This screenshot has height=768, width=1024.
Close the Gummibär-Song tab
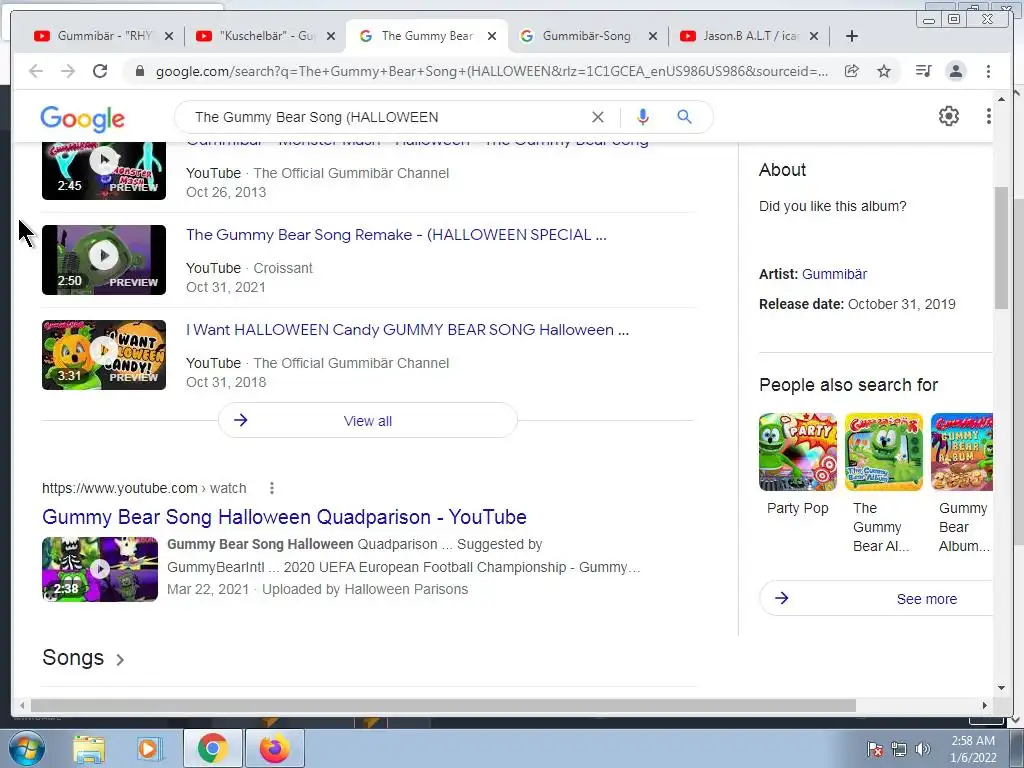click(652, 36)
